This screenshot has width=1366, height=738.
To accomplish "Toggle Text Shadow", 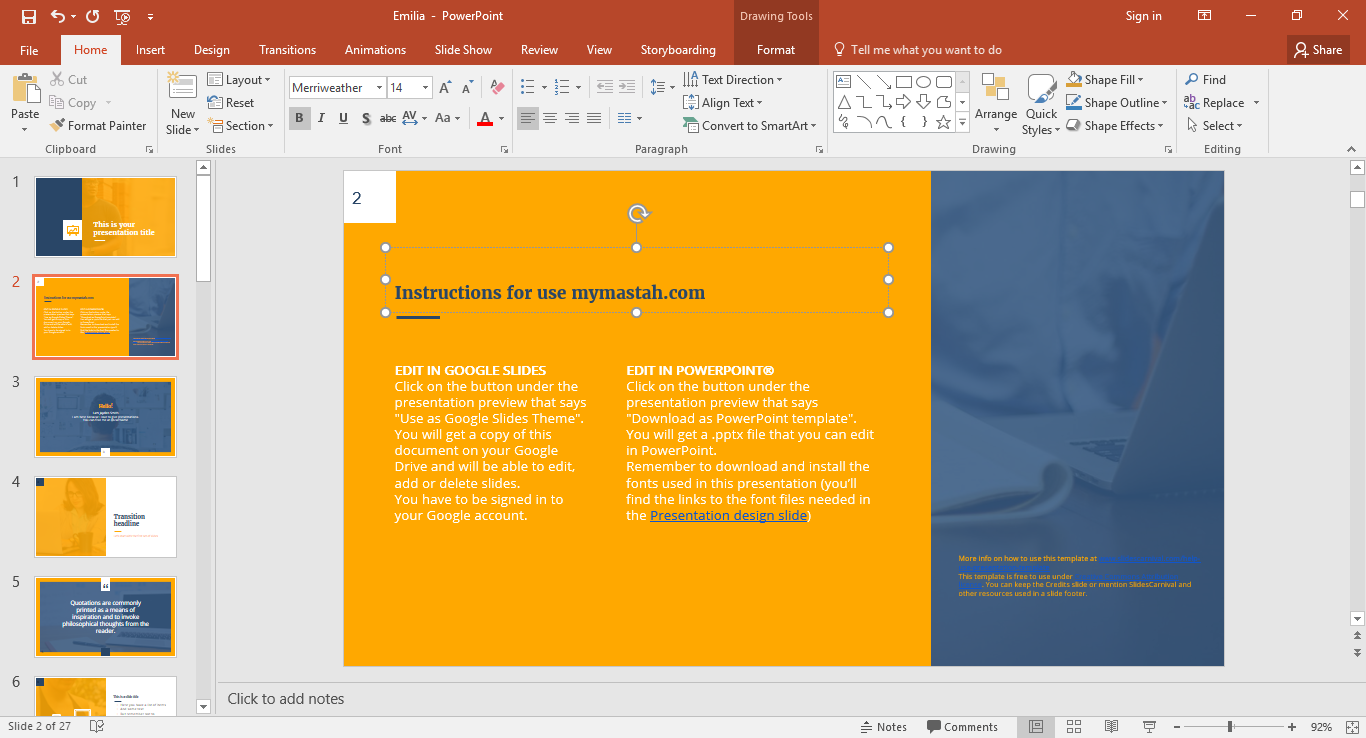I will [366, 118].
